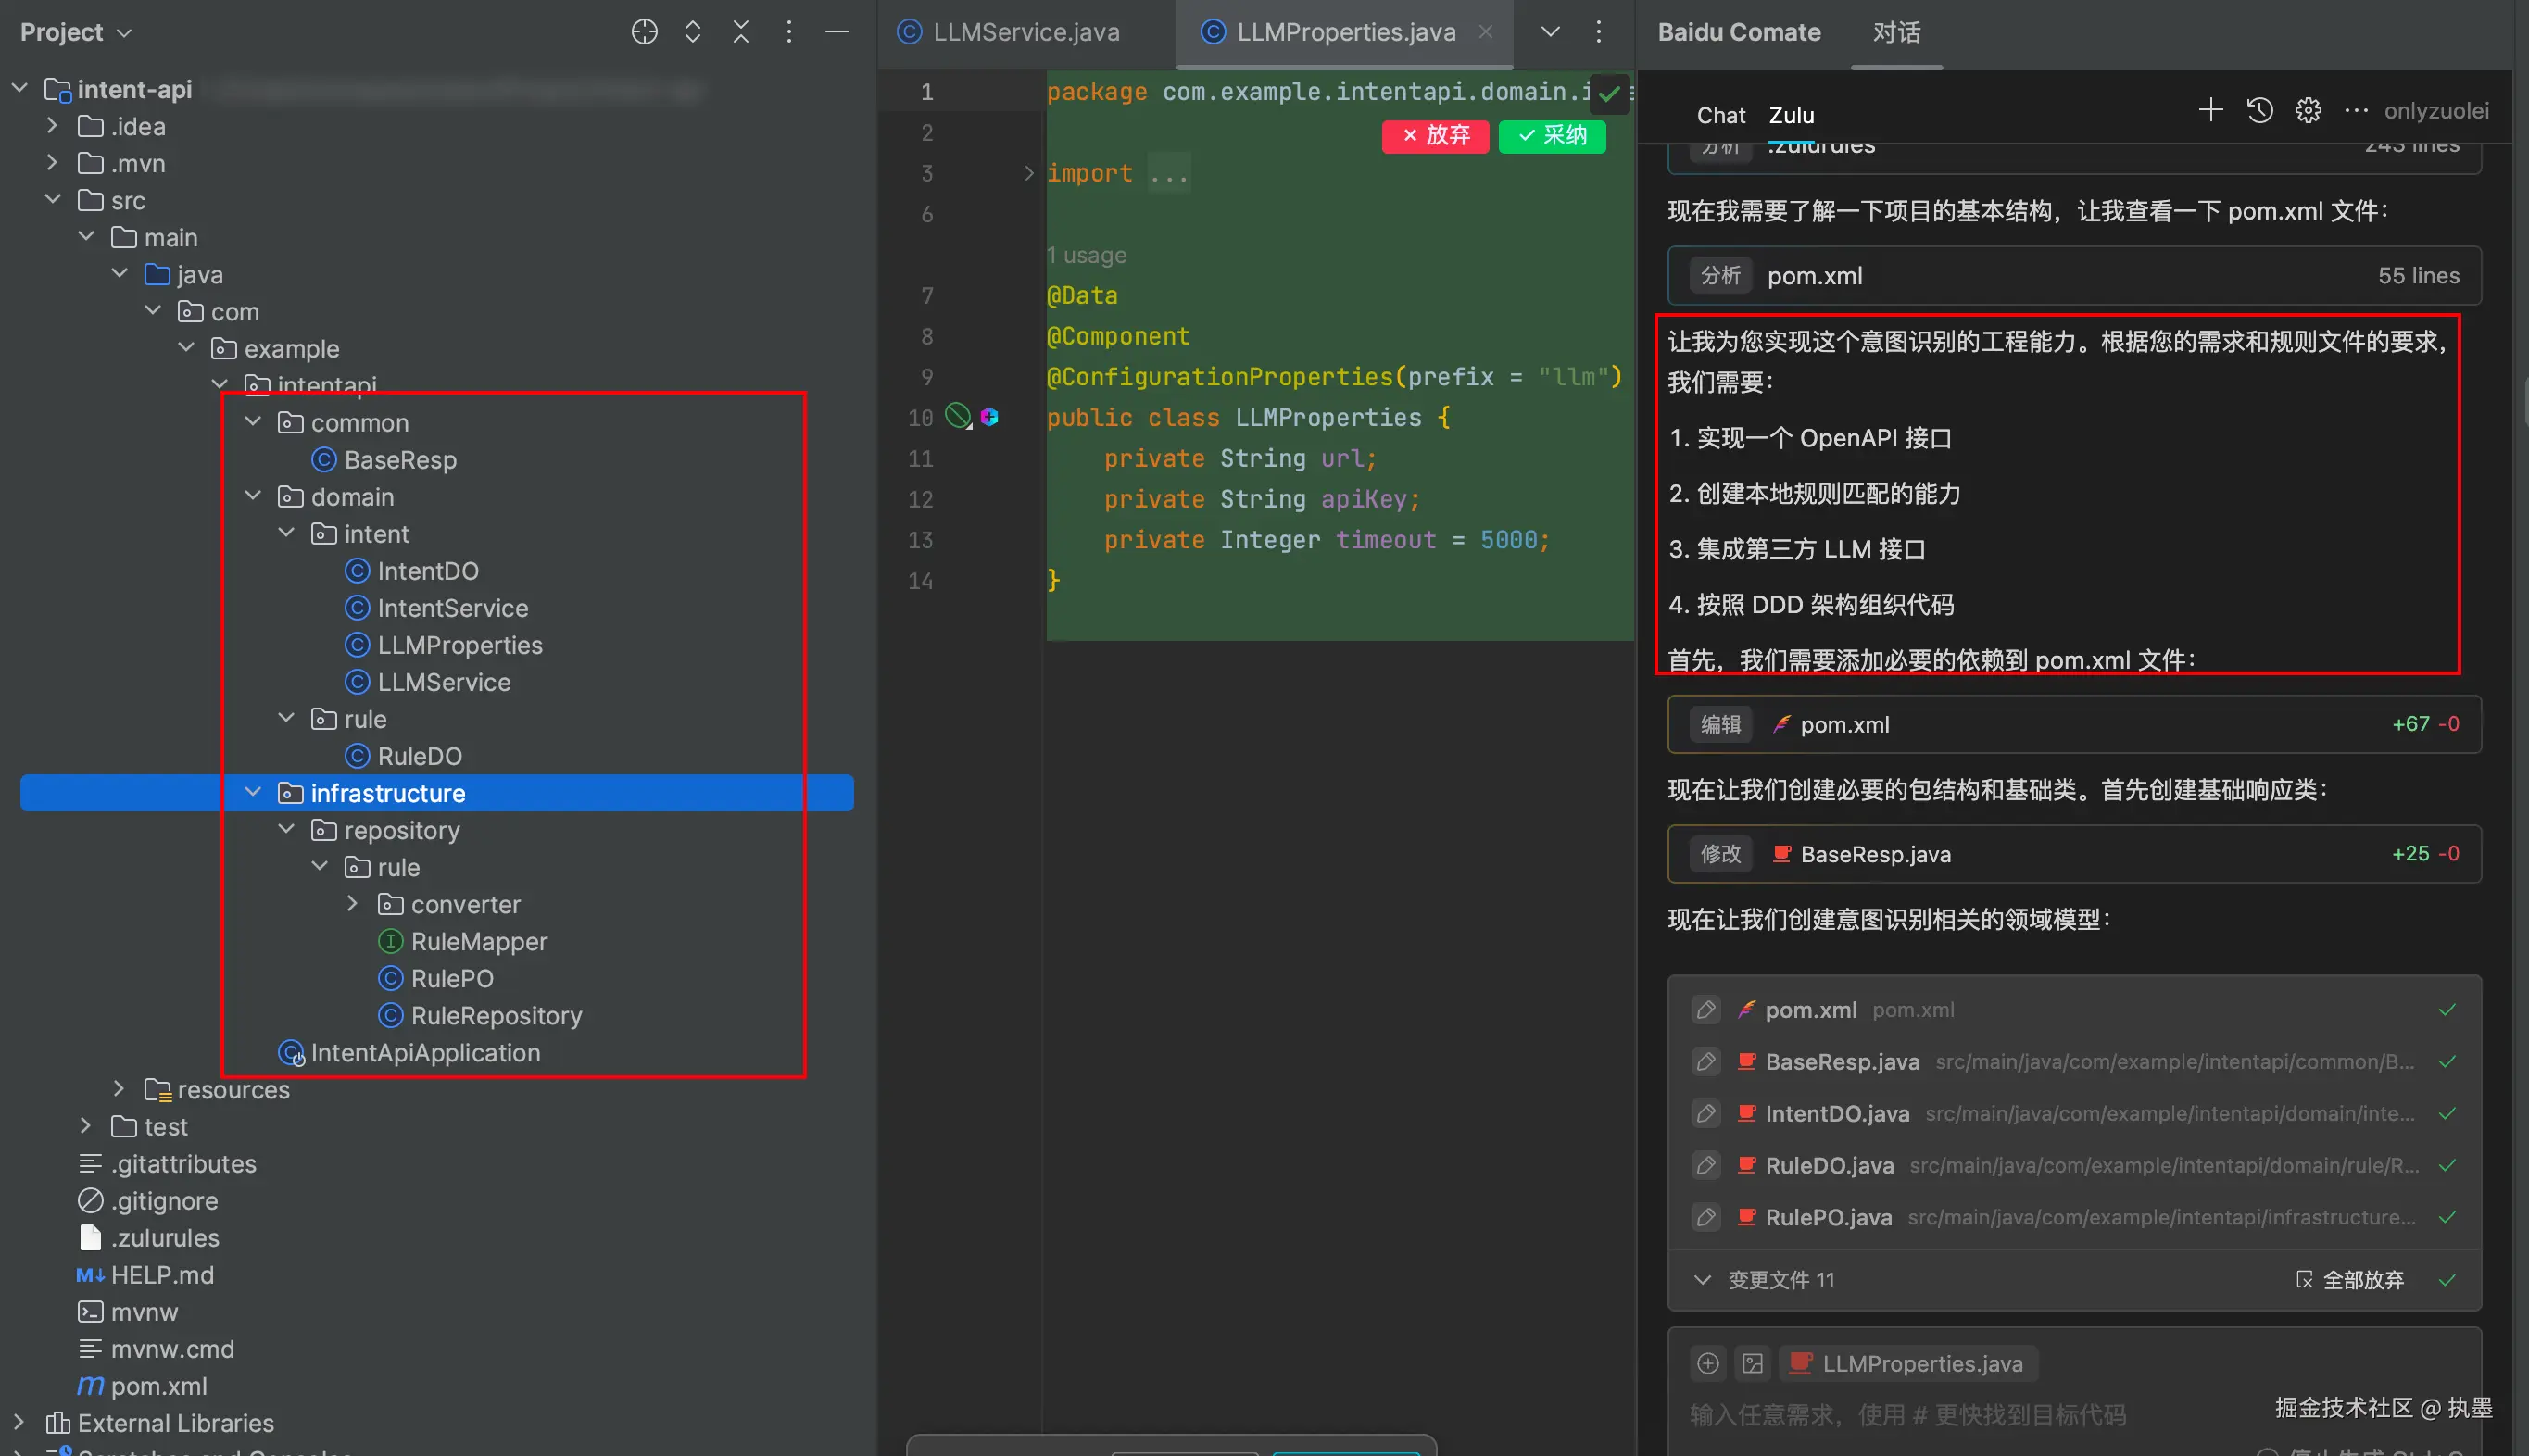2529x1456 pixels.
Task: Click the add-context plus icon in the chat input
Action: coord(1707,1363)
